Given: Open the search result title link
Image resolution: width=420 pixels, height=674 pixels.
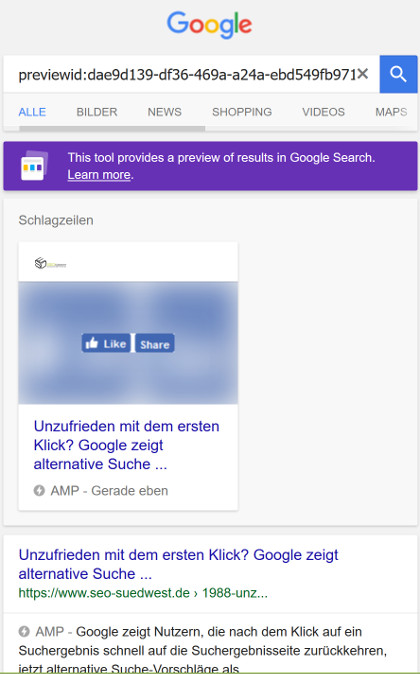Looking at the screenshot, I should (178, 564).
